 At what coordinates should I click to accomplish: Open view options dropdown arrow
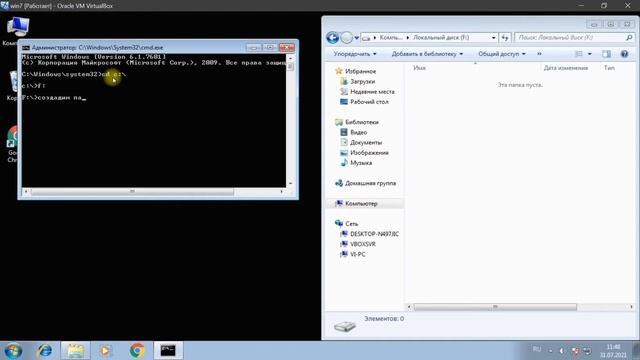click(589, 54)
